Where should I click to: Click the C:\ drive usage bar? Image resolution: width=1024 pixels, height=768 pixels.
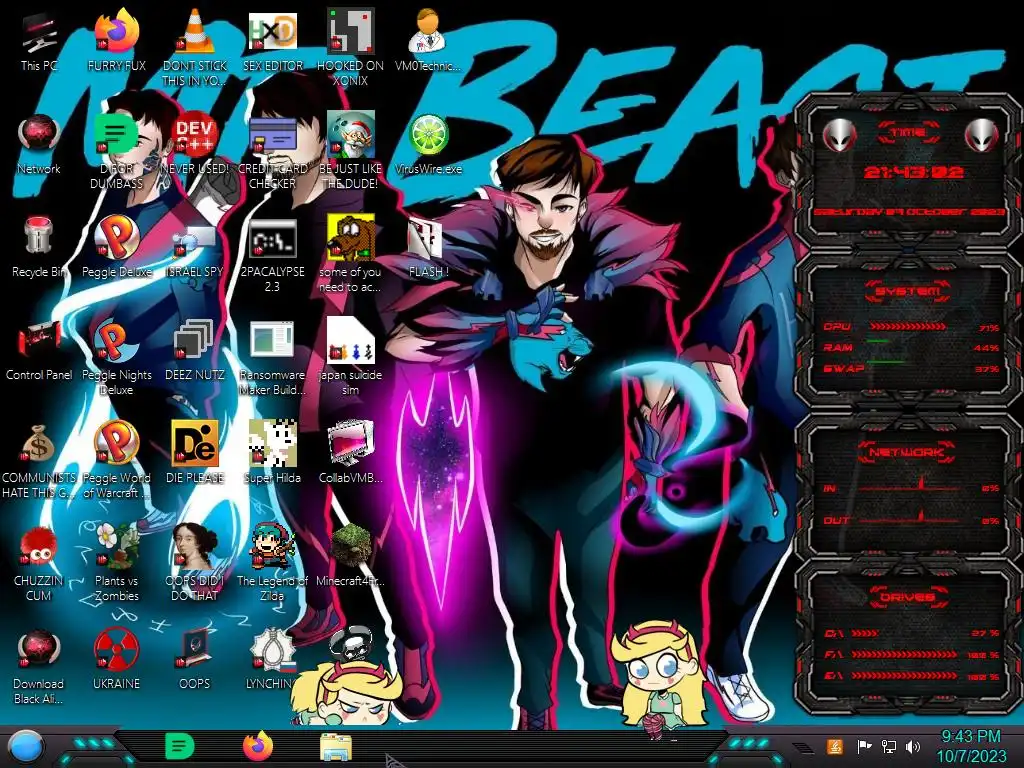[865, 633]
